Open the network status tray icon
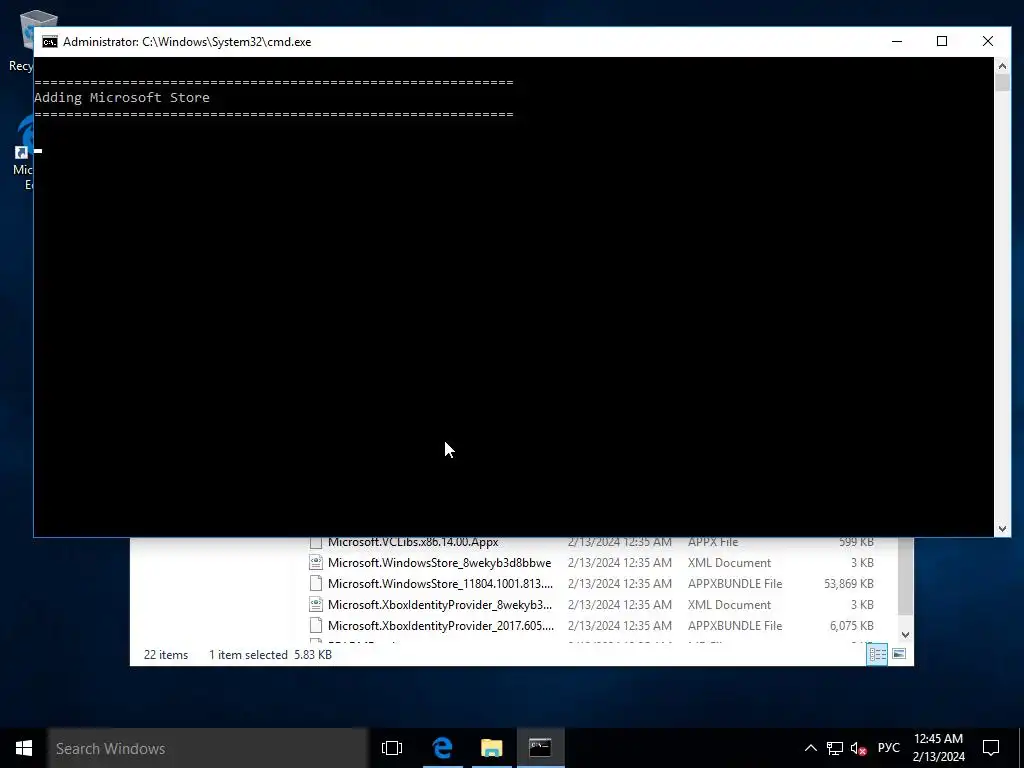This screenshot has height=768, width=1024. tap(835, 748)
